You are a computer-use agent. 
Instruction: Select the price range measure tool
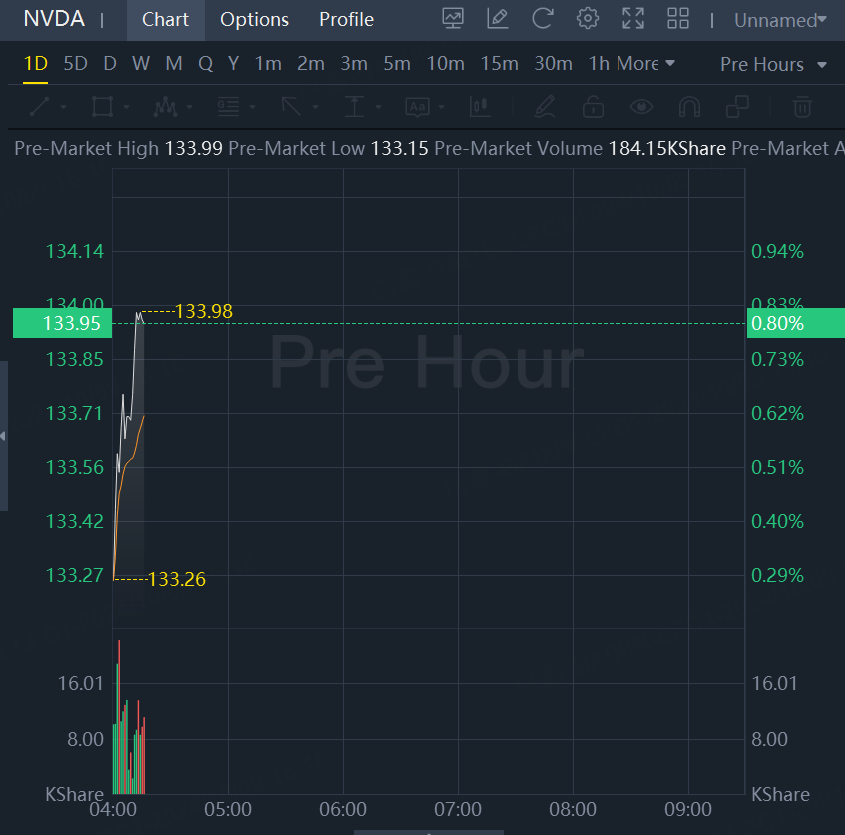(x=354, y=107)
